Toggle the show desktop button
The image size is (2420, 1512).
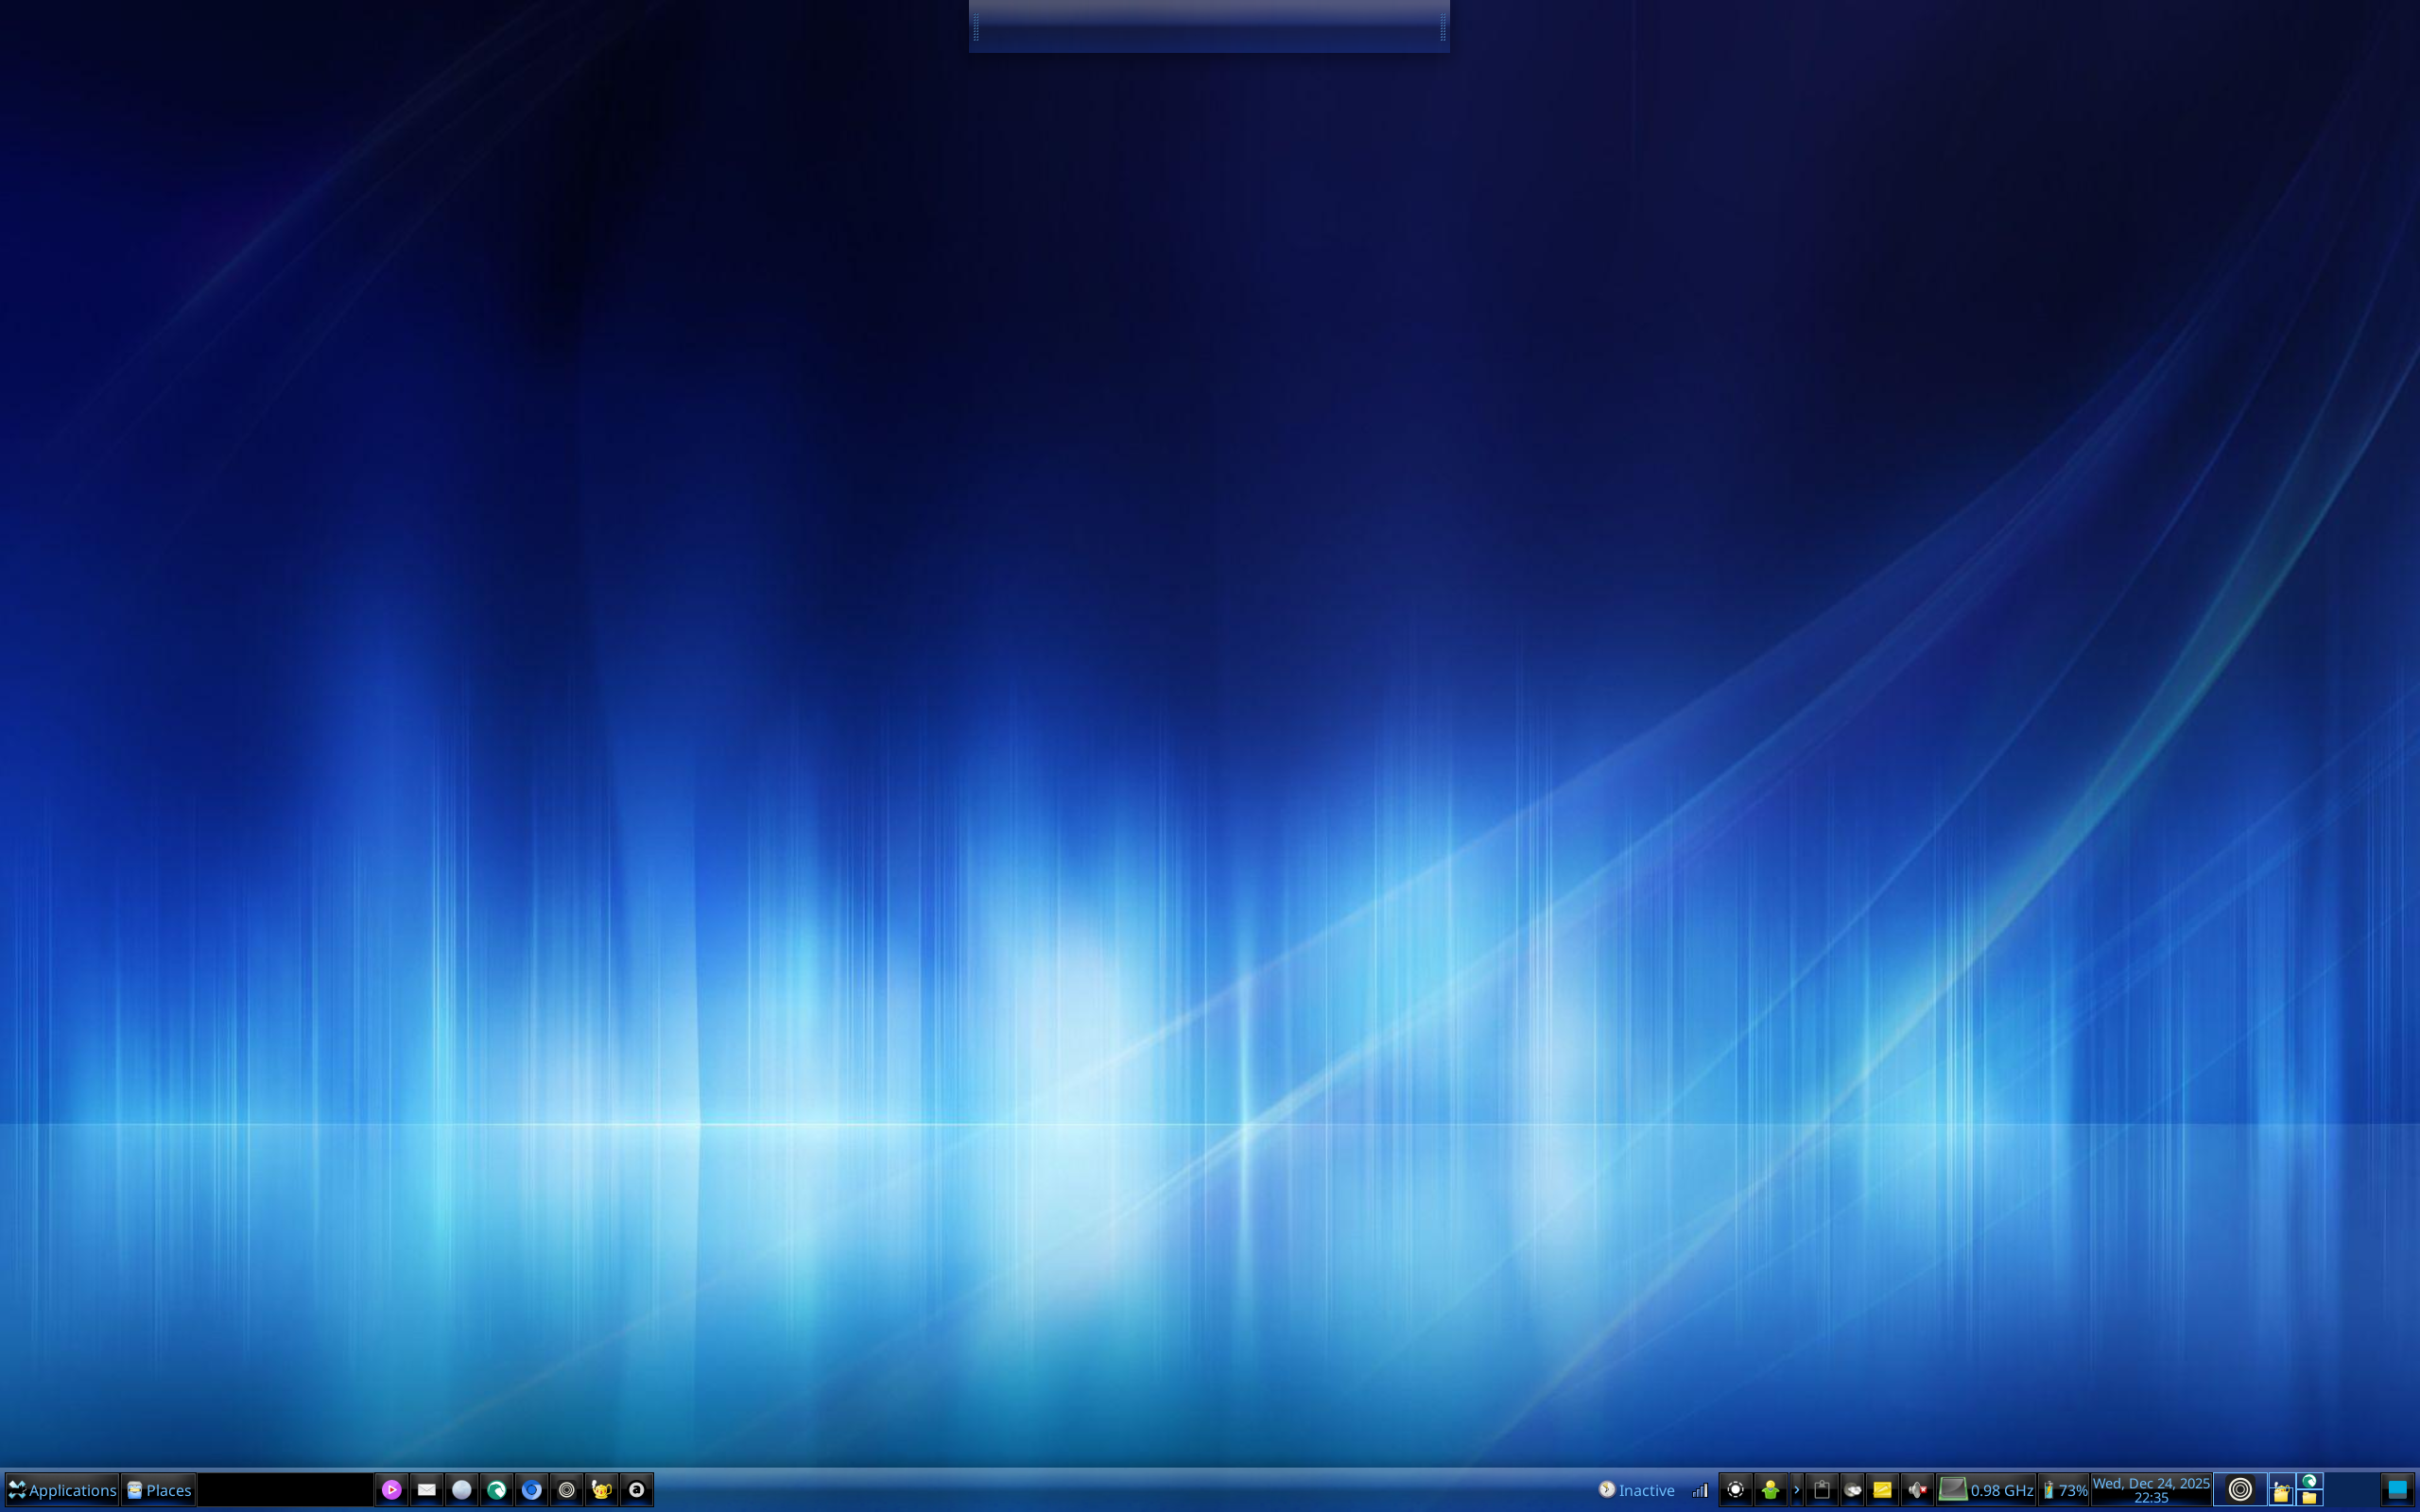pos(2397,1490)
